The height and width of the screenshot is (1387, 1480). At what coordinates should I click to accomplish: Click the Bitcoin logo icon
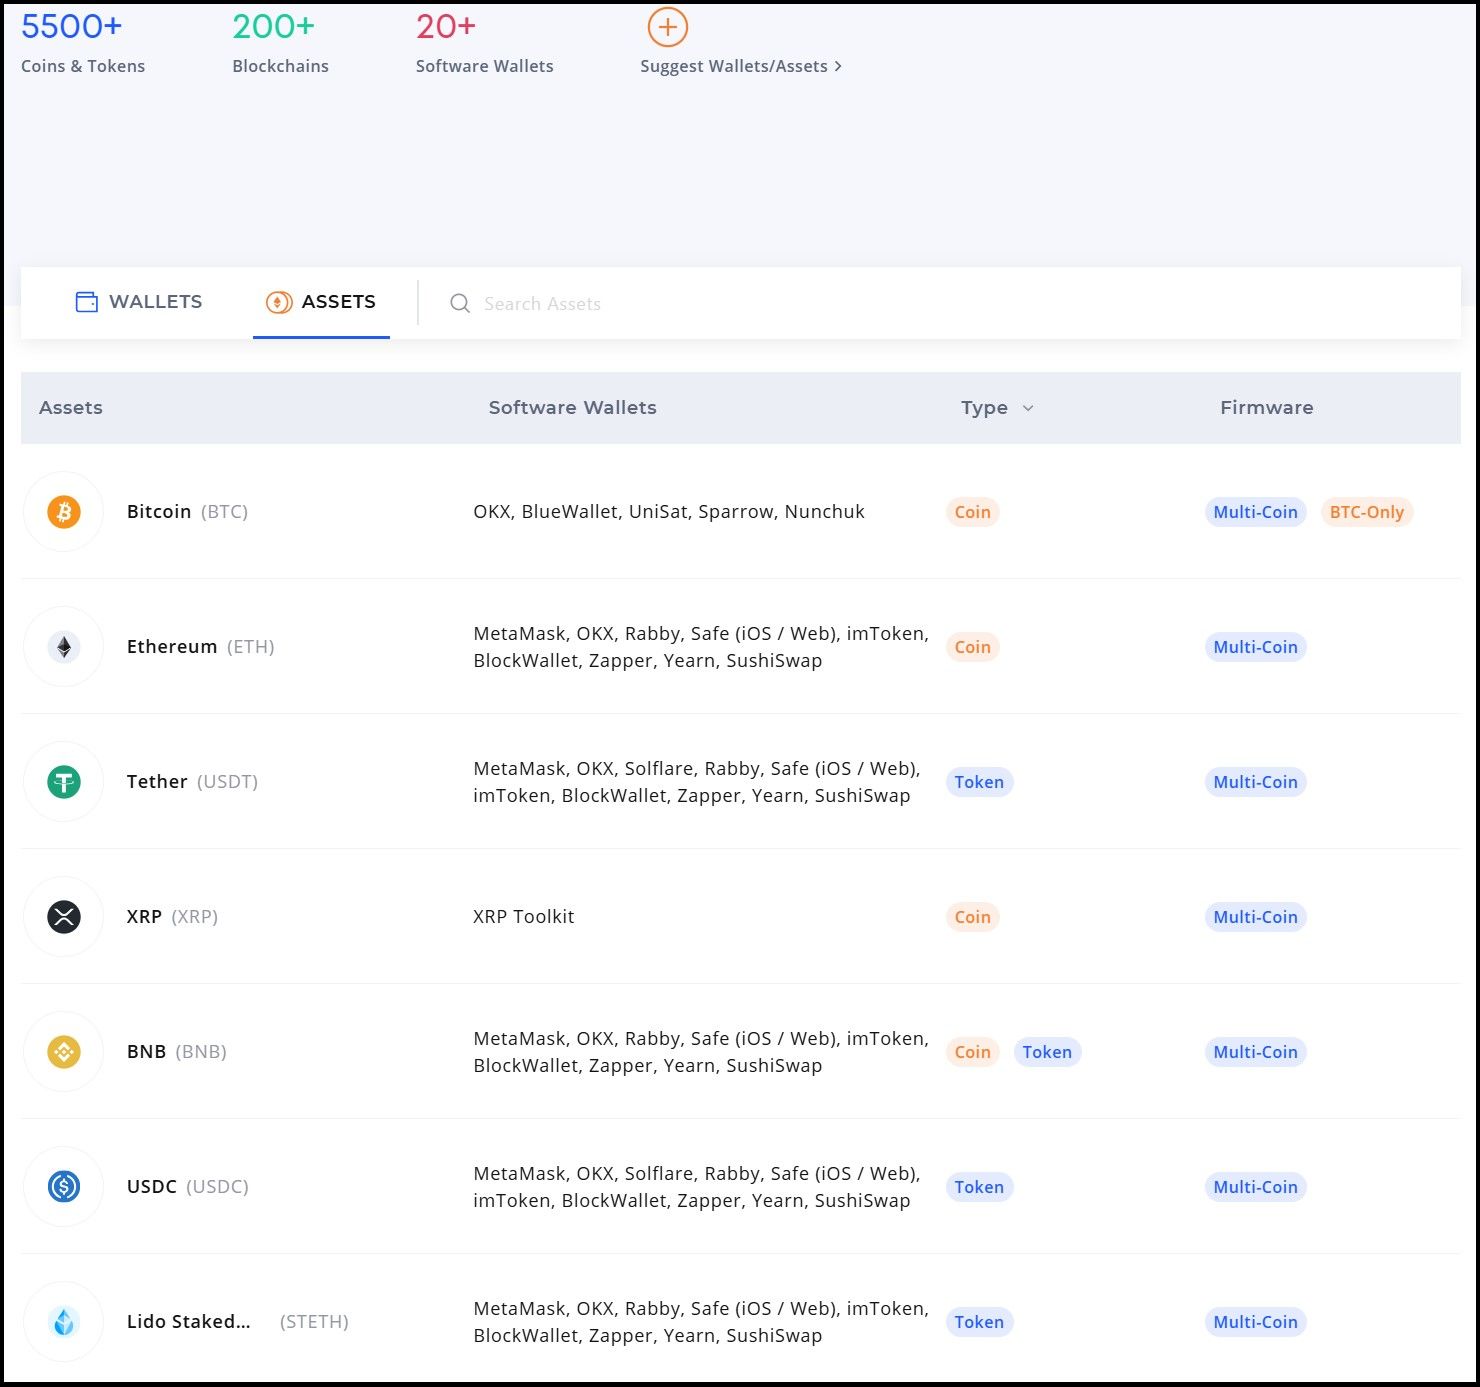coord(64,512)
